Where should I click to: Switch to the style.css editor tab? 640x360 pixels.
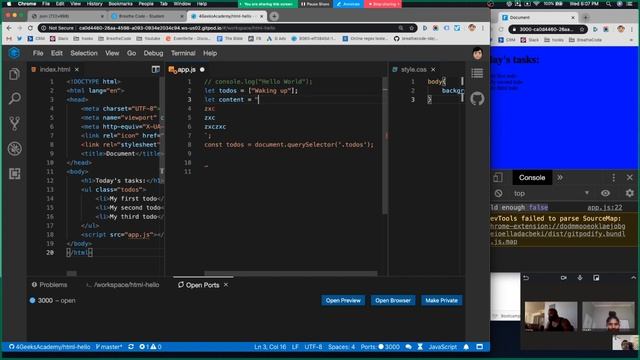[413, 69]
